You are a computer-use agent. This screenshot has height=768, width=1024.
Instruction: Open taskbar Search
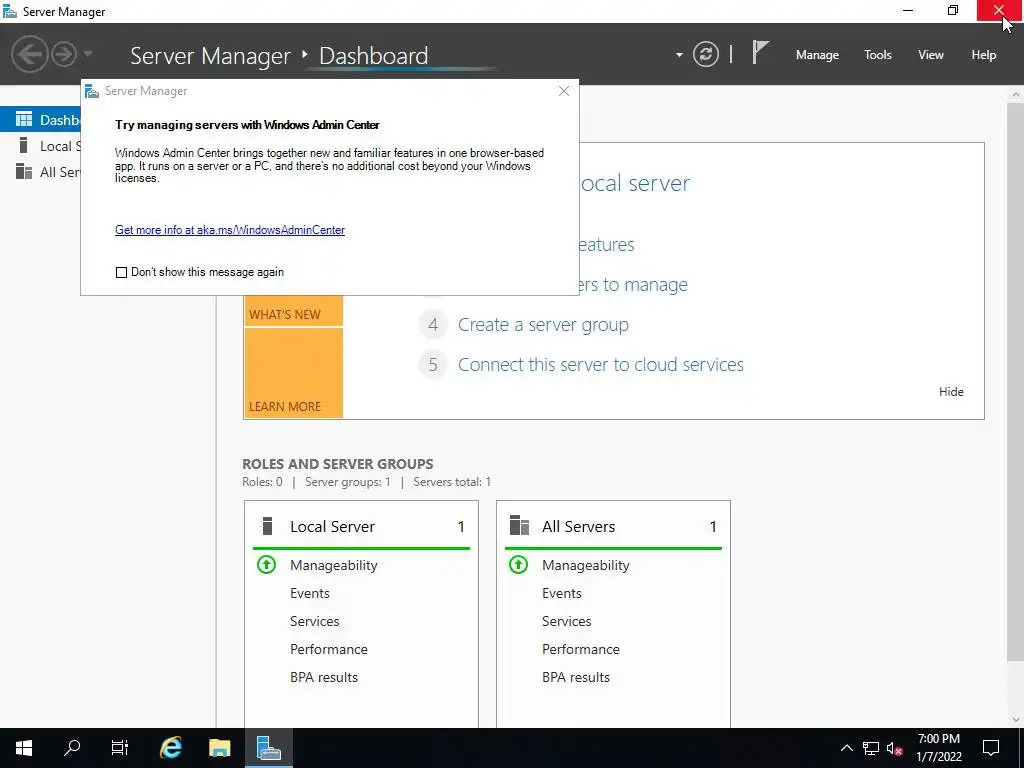(72, 748)
